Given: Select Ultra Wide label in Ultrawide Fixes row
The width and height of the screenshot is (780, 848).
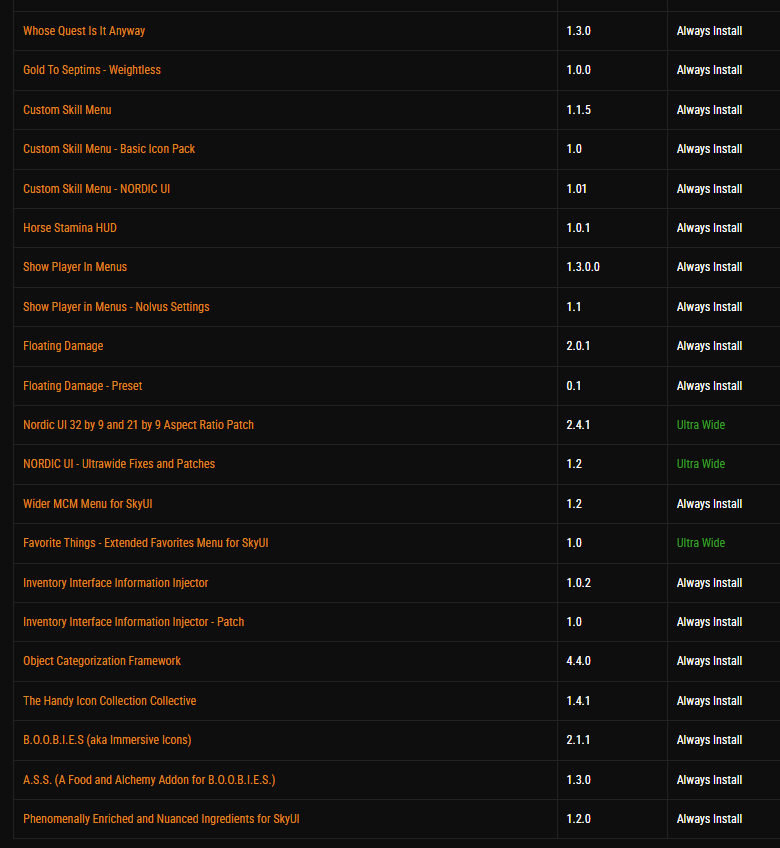Looking at the screenshot, I should pyautogui.click(x=701, y=463).
